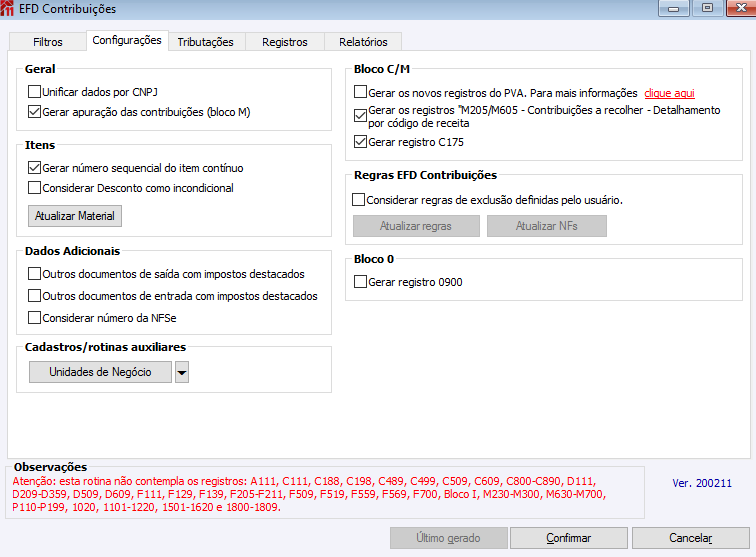The width and height of the screenshot is (756, 557).
Task: Check Considerar número da NFSe
Action: click(34, 318)
